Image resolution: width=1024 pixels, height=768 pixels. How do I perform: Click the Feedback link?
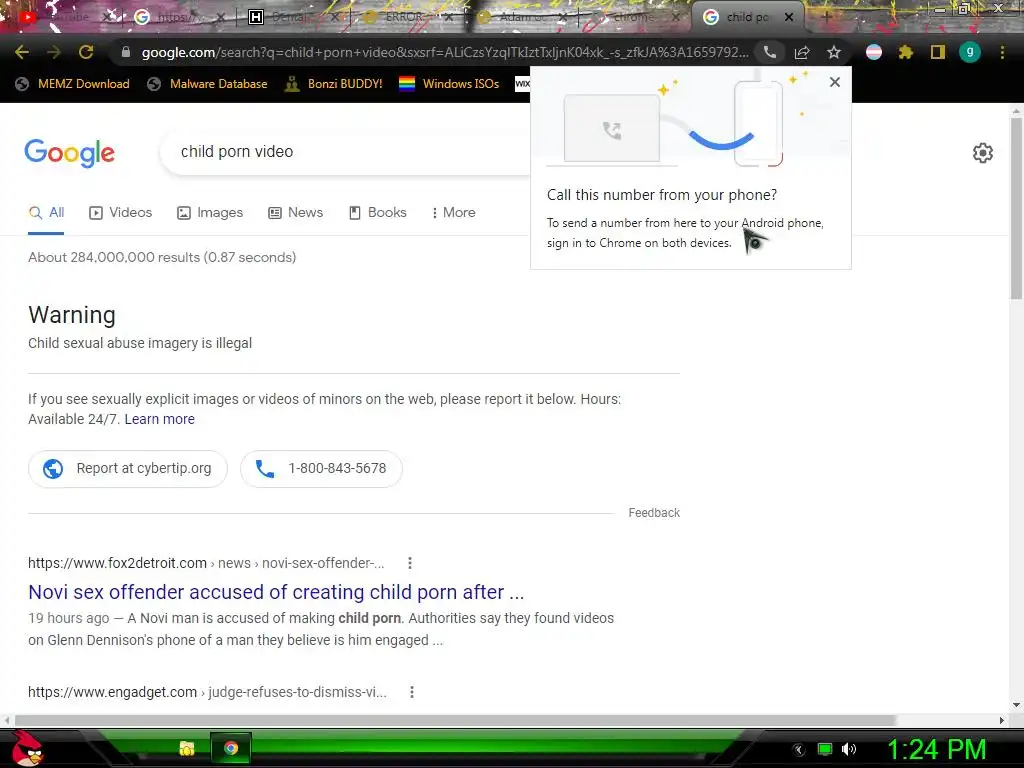[654, 513]
